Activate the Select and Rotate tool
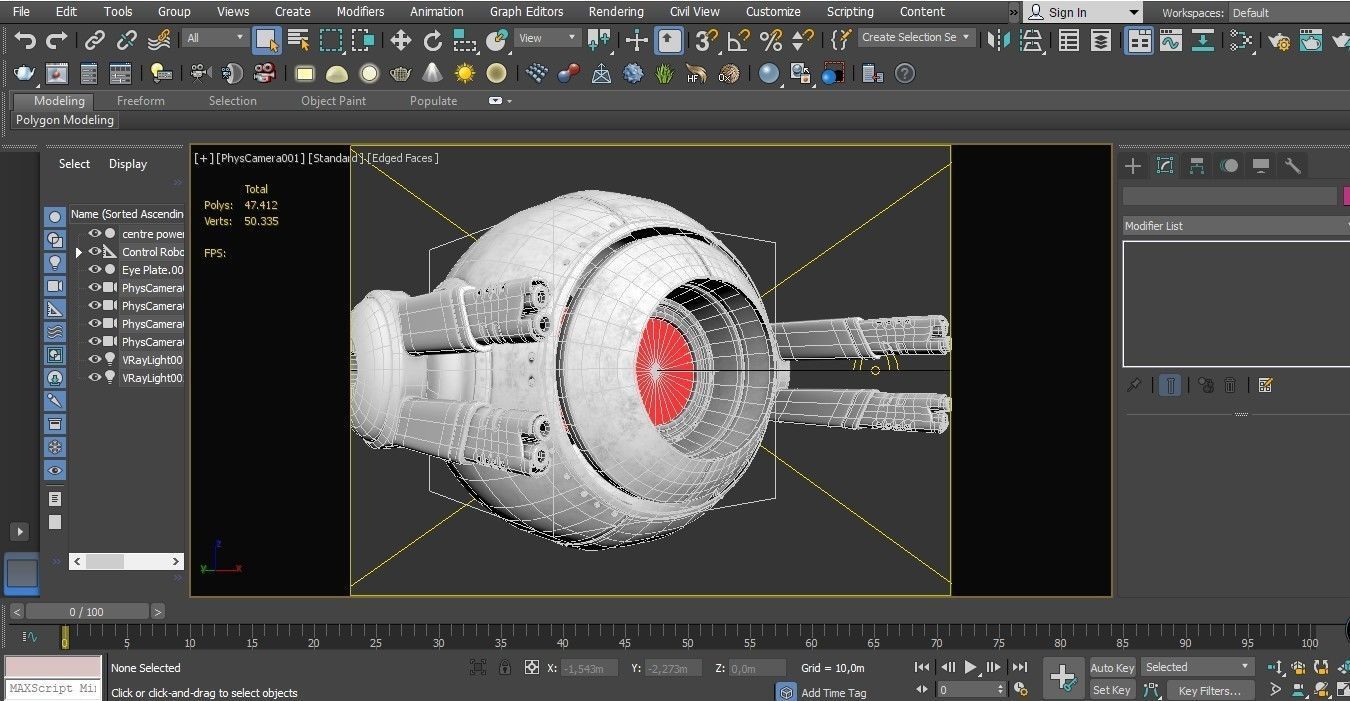This screenshot has width=1350, height=701. 433,40
